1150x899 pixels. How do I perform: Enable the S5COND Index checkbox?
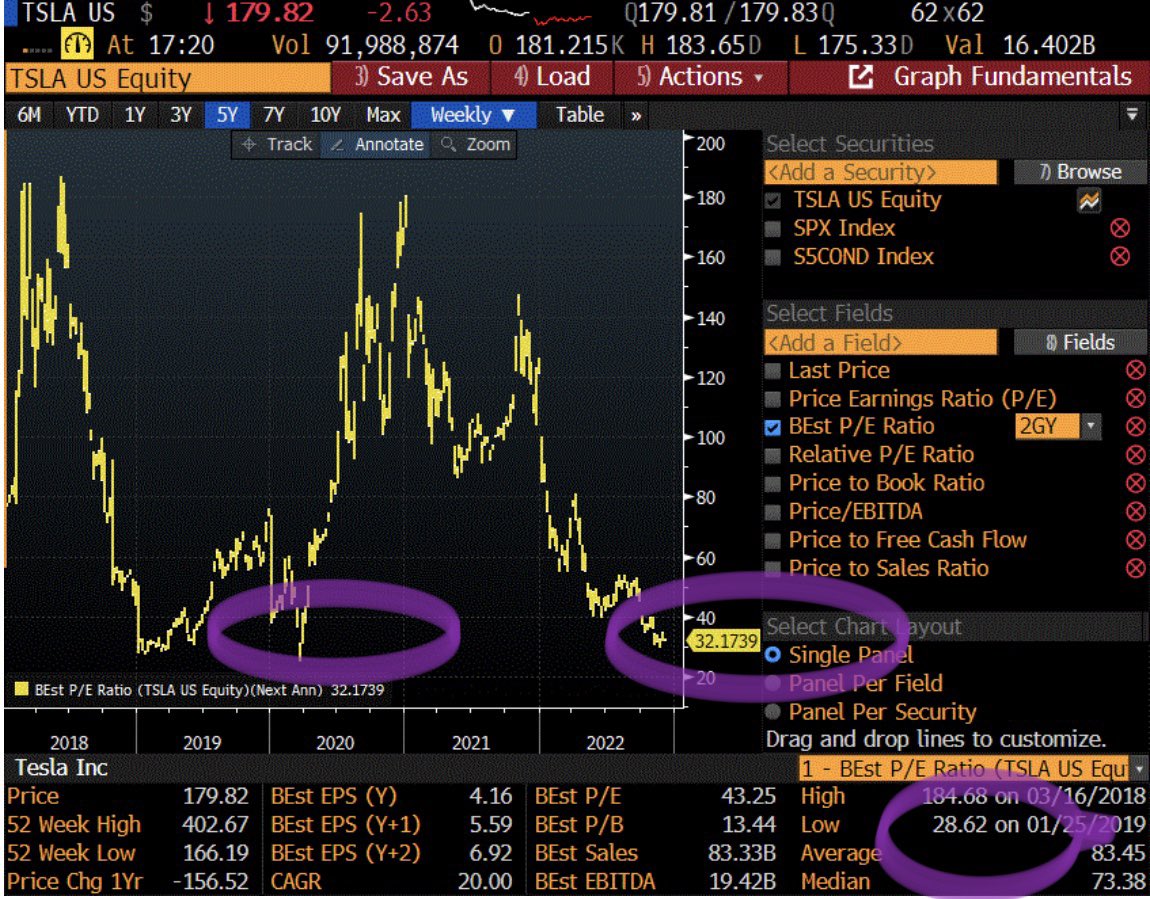tap(773, 257)
